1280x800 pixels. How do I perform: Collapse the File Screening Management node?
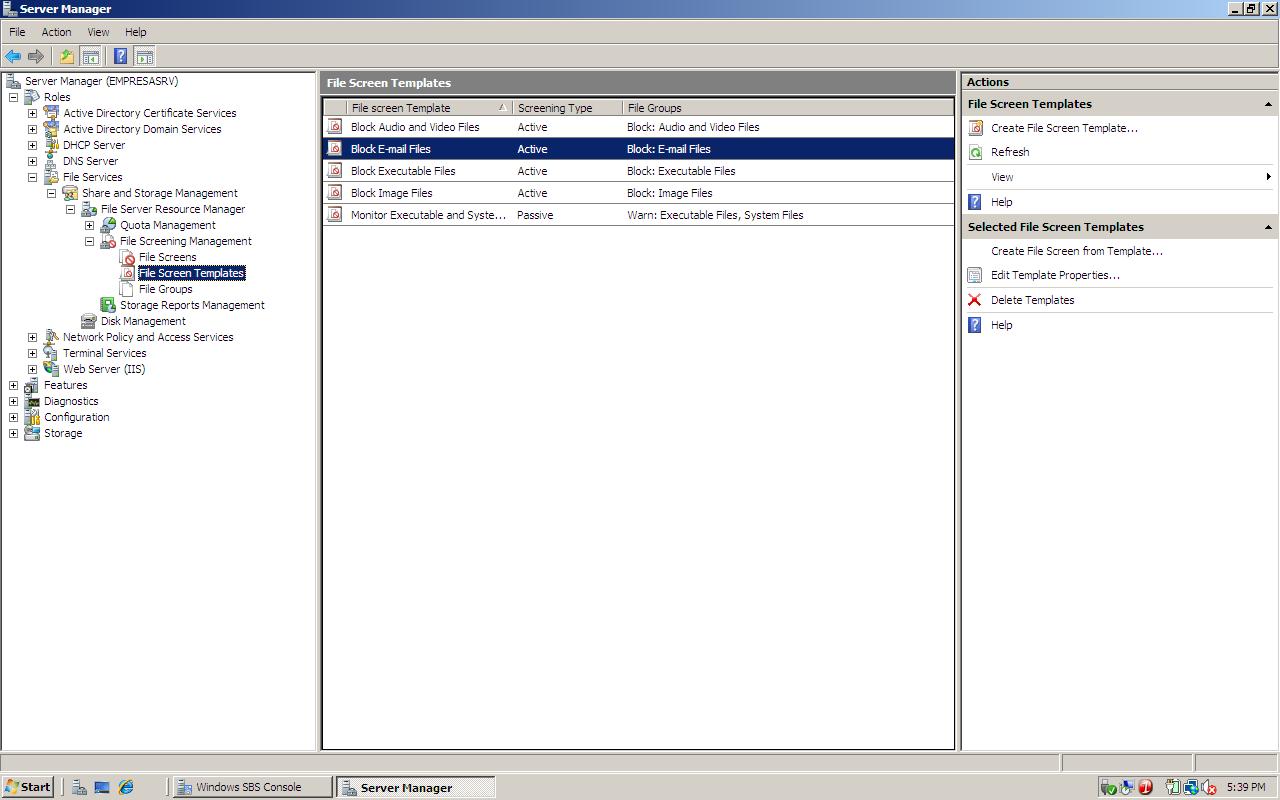point(89,241)
